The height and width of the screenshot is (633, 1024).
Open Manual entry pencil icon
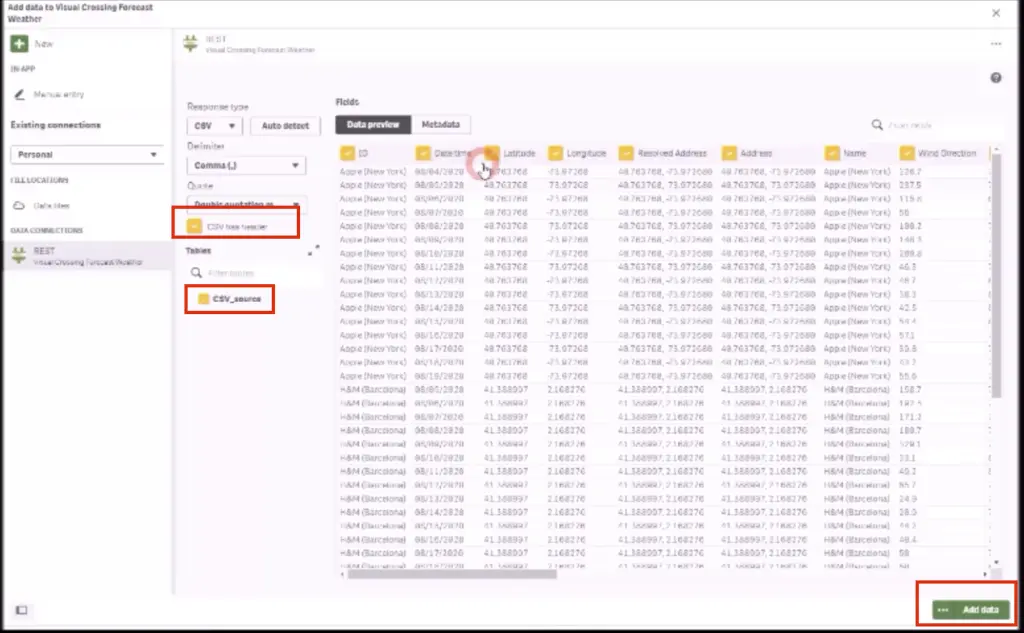click(x=20, y=94)
